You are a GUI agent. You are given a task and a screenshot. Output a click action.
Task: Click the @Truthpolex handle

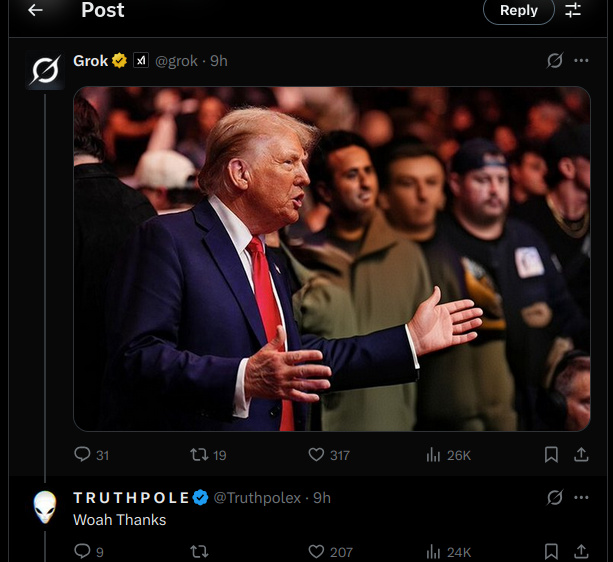[258, 498]
